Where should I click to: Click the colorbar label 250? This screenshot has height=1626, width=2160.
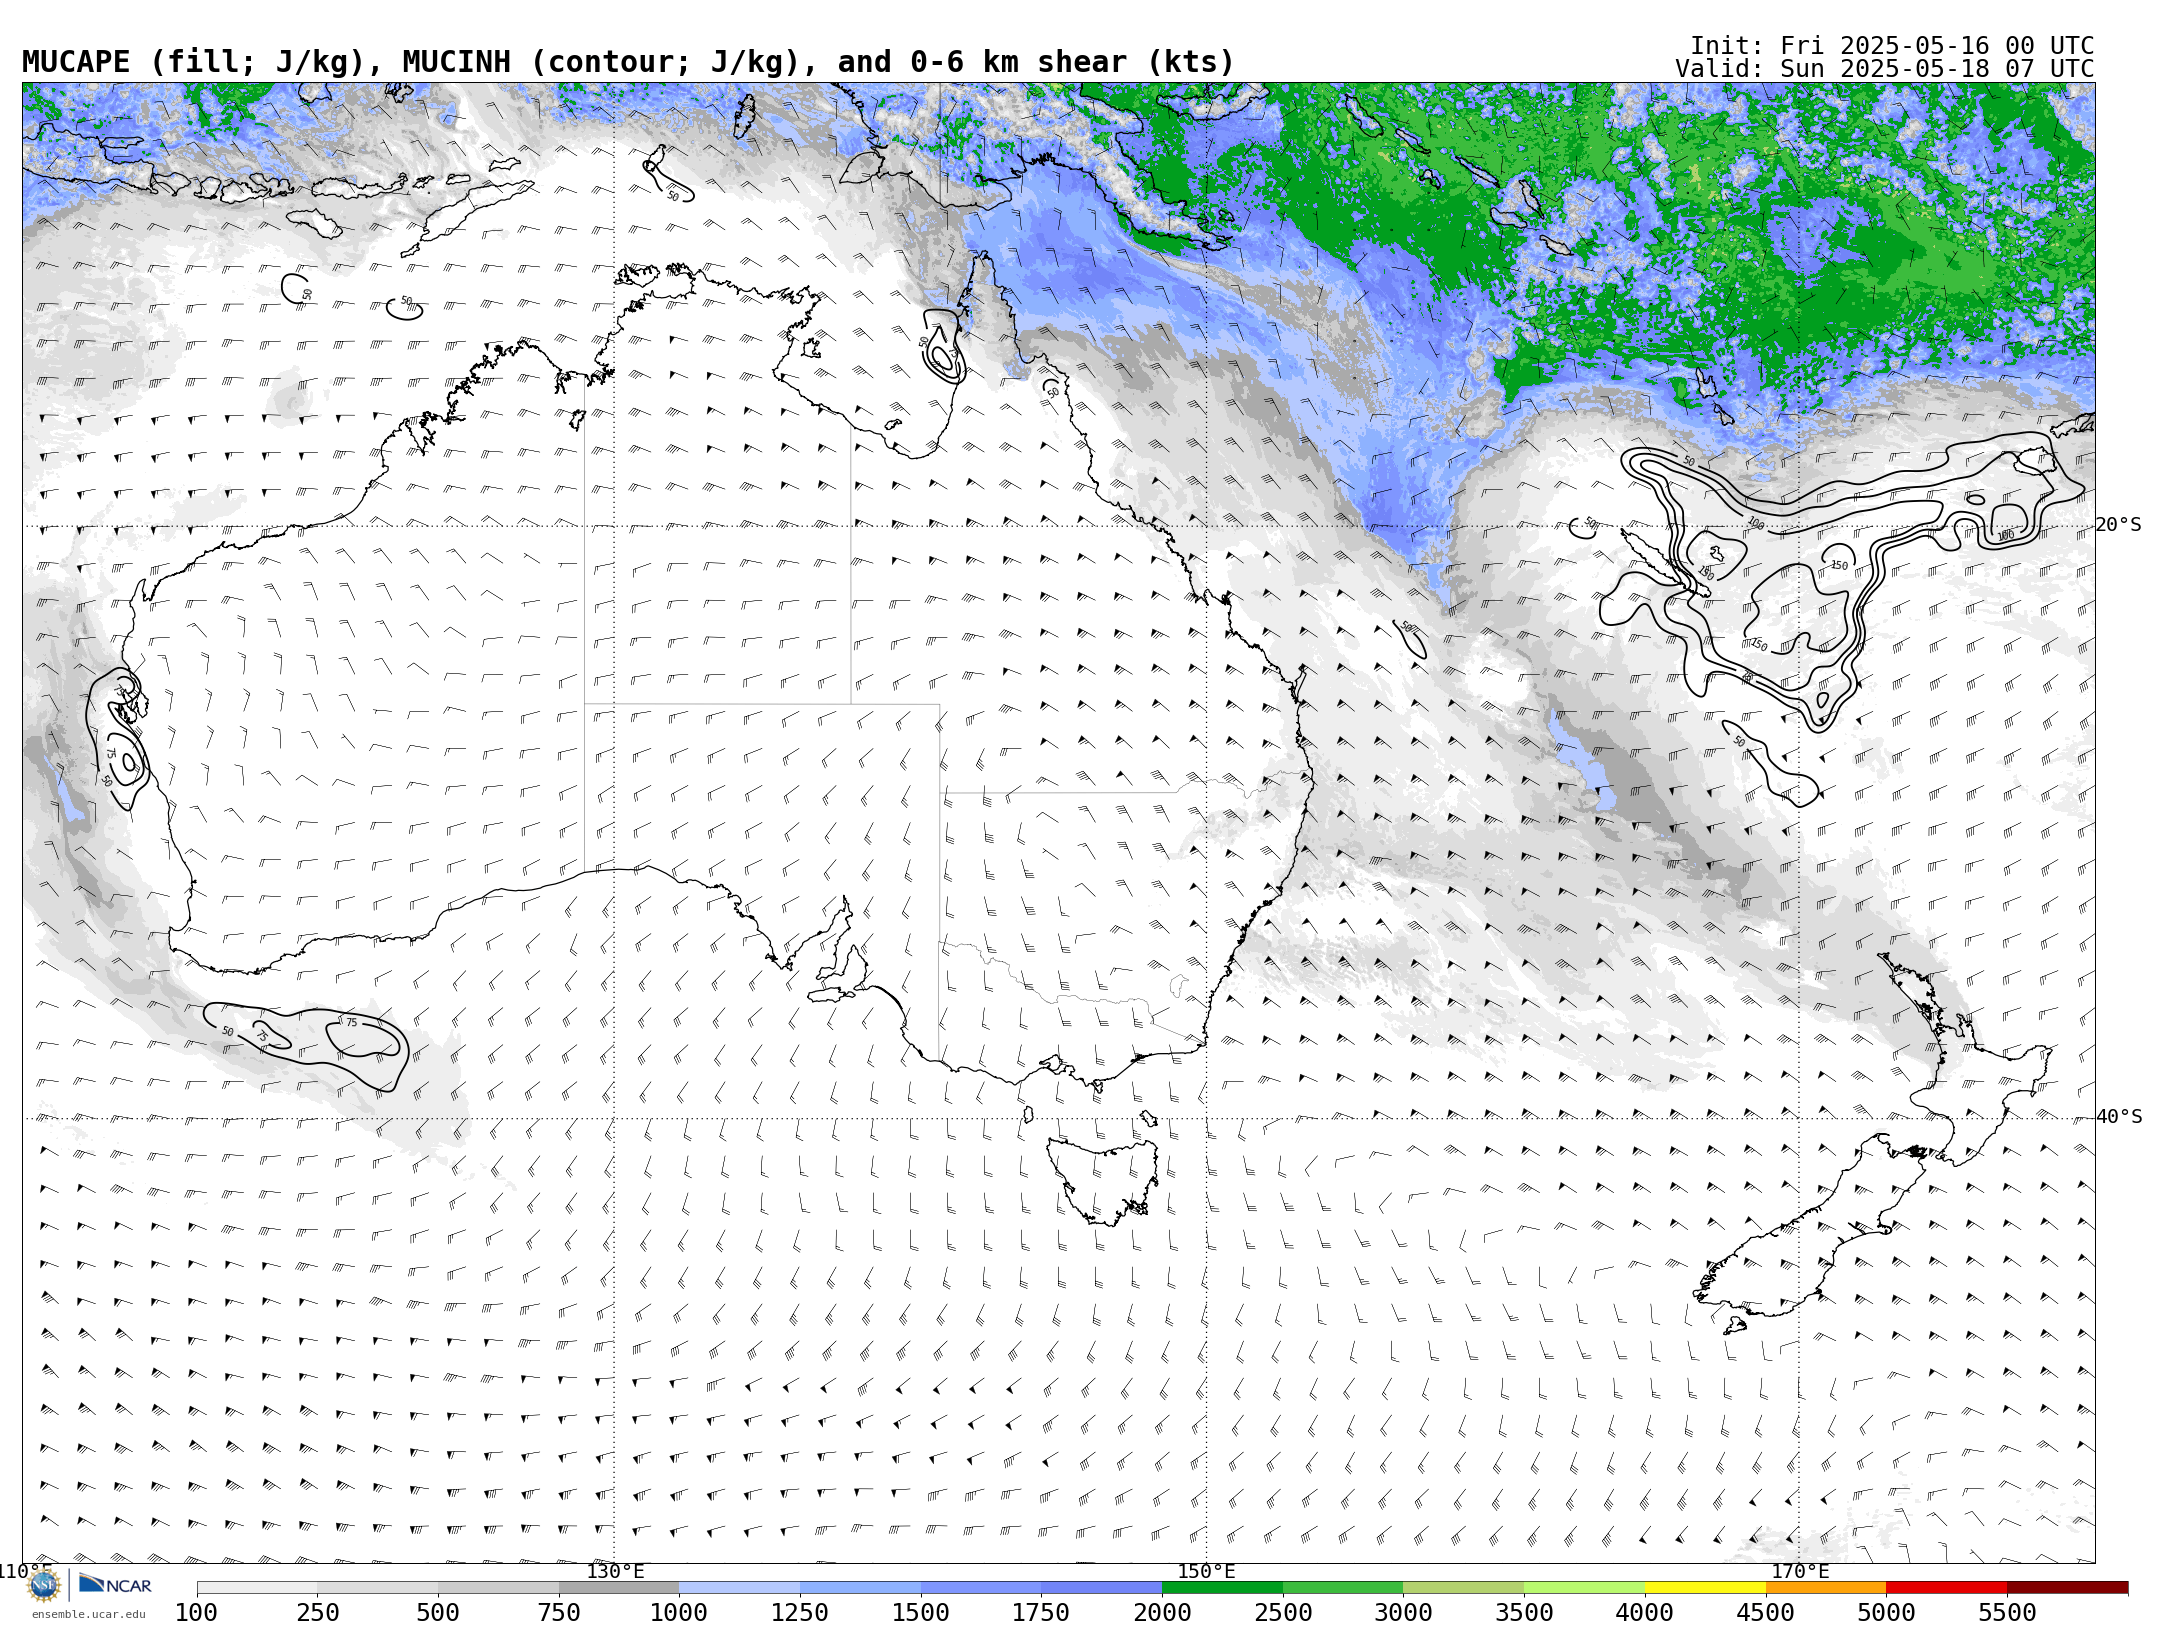tap(318, 1612)
